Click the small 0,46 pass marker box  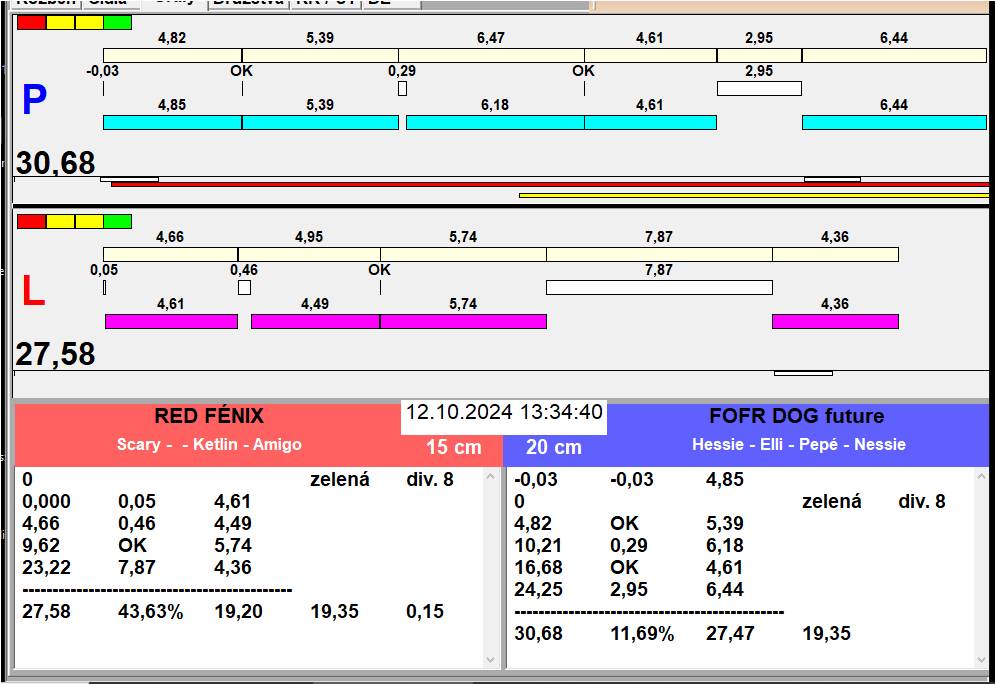(244, 287)
